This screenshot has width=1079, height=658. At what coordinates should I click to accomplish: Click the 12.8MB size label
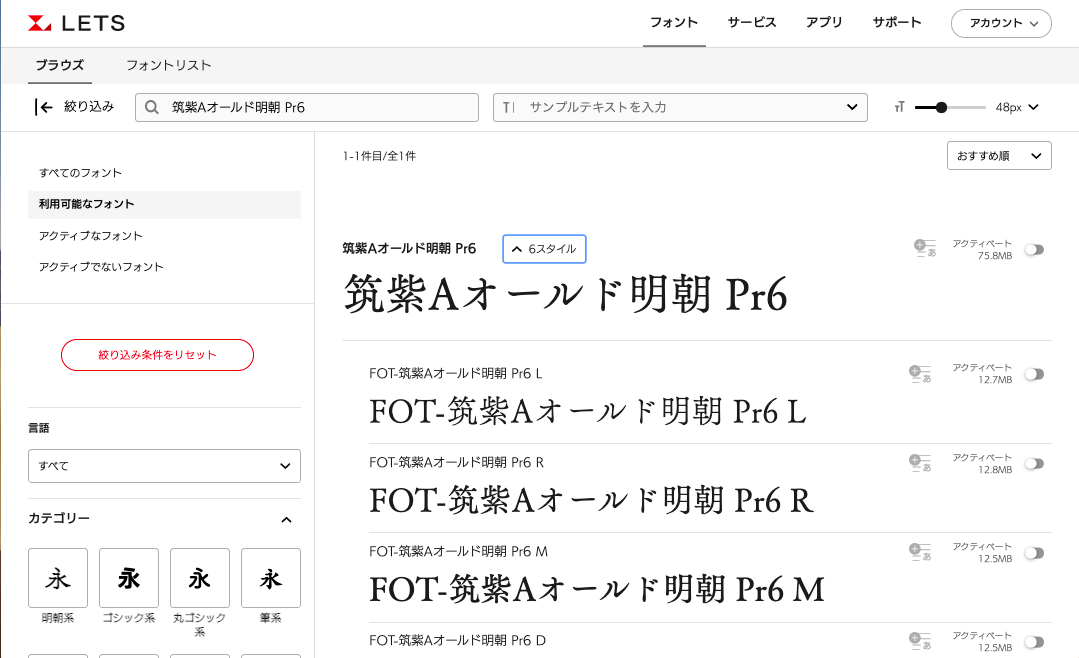pos(995,469)
